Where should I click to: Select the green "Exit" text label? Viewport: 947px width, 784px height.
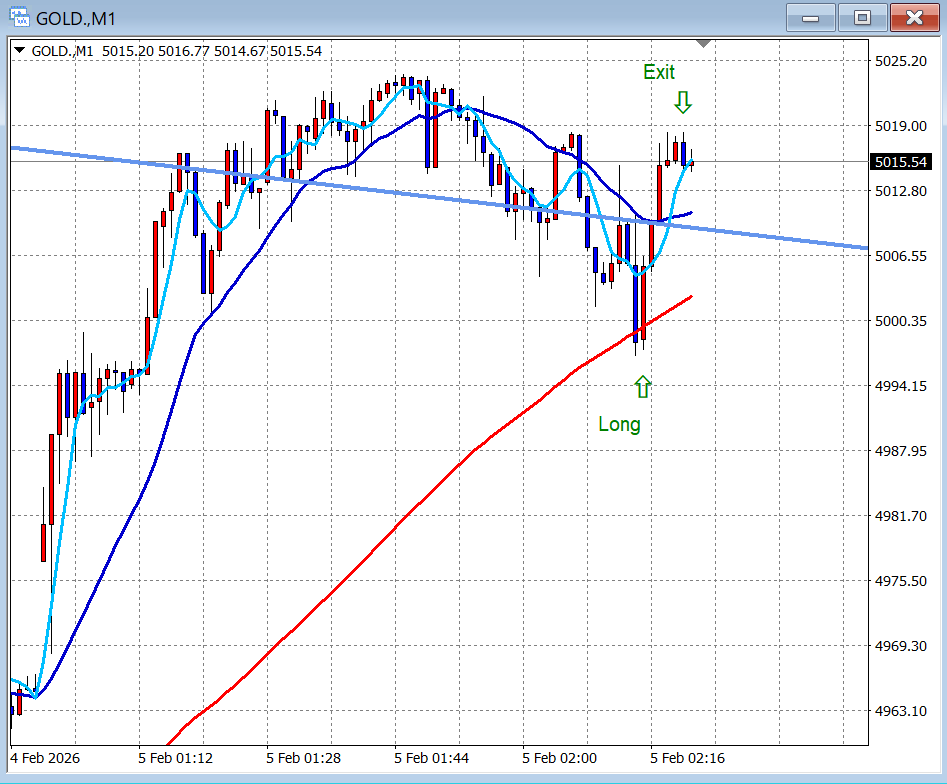tap(659, 73)
